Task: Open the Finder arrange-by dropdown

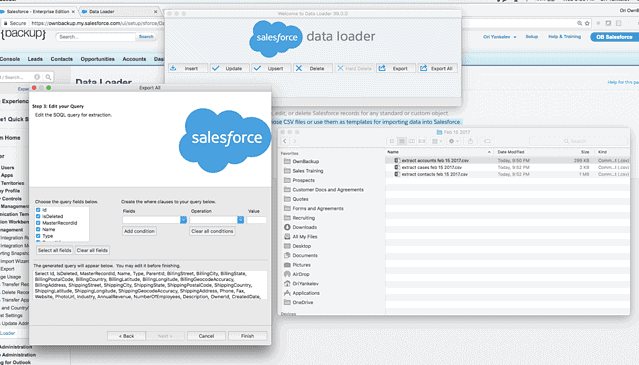Action: click(437, 141)
